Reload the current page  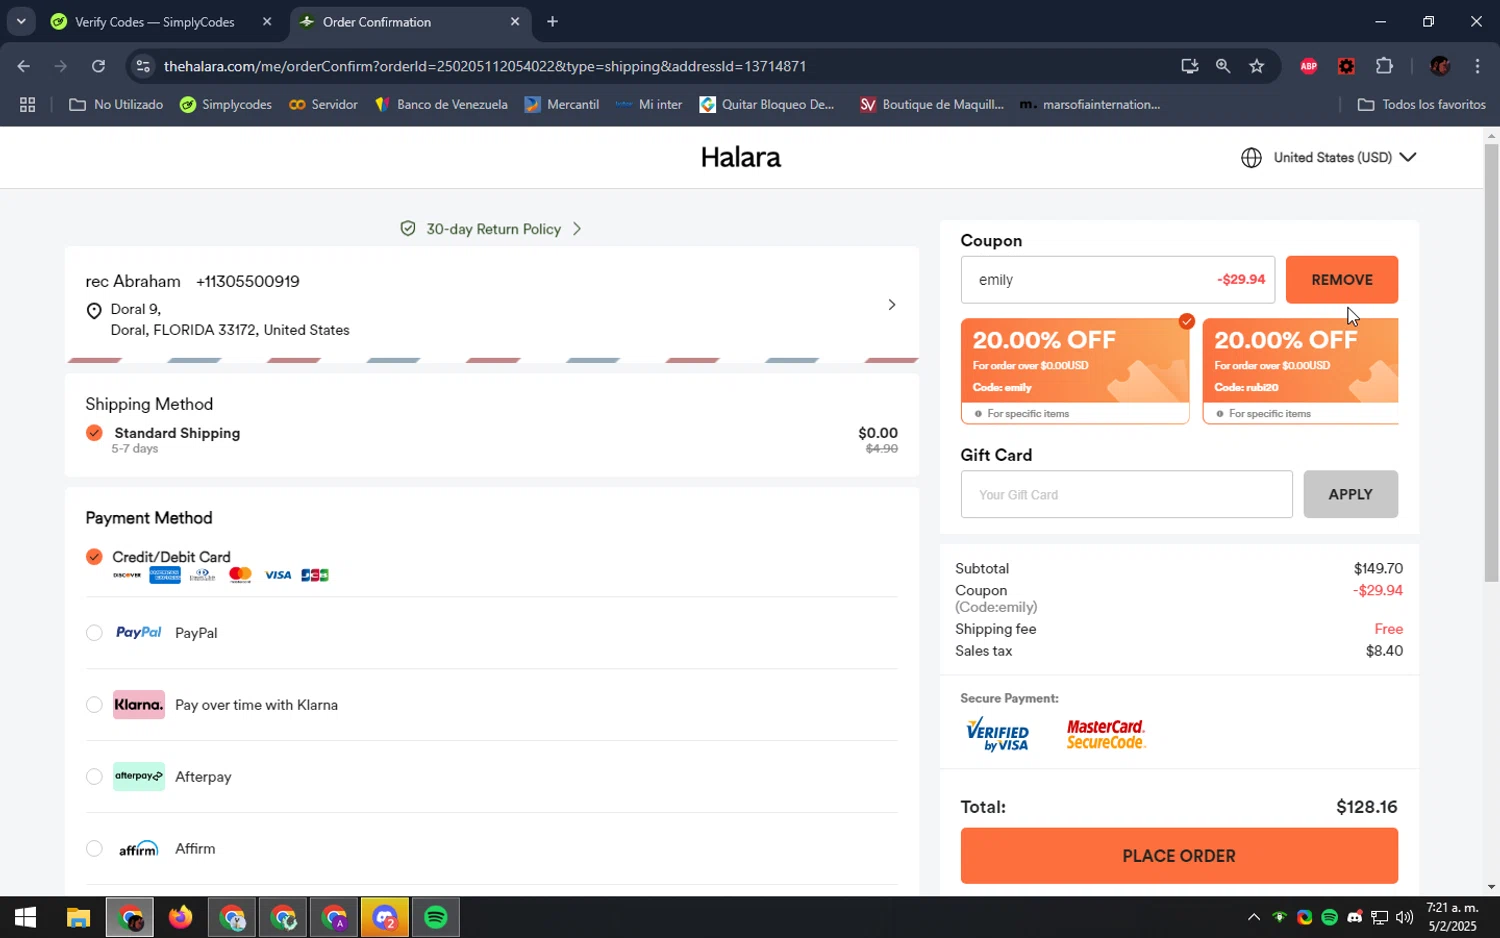(x=98, y=66)
